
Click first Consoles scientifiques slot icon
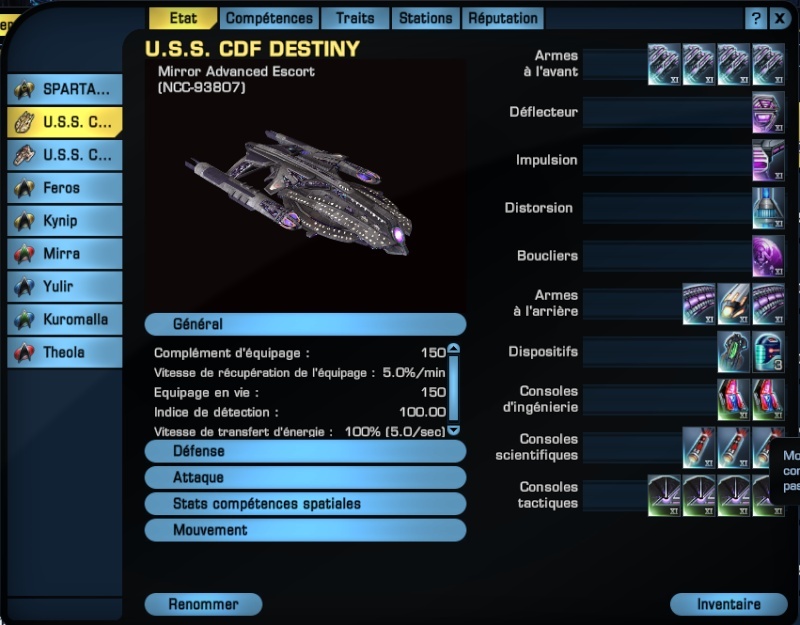(698, 448)
